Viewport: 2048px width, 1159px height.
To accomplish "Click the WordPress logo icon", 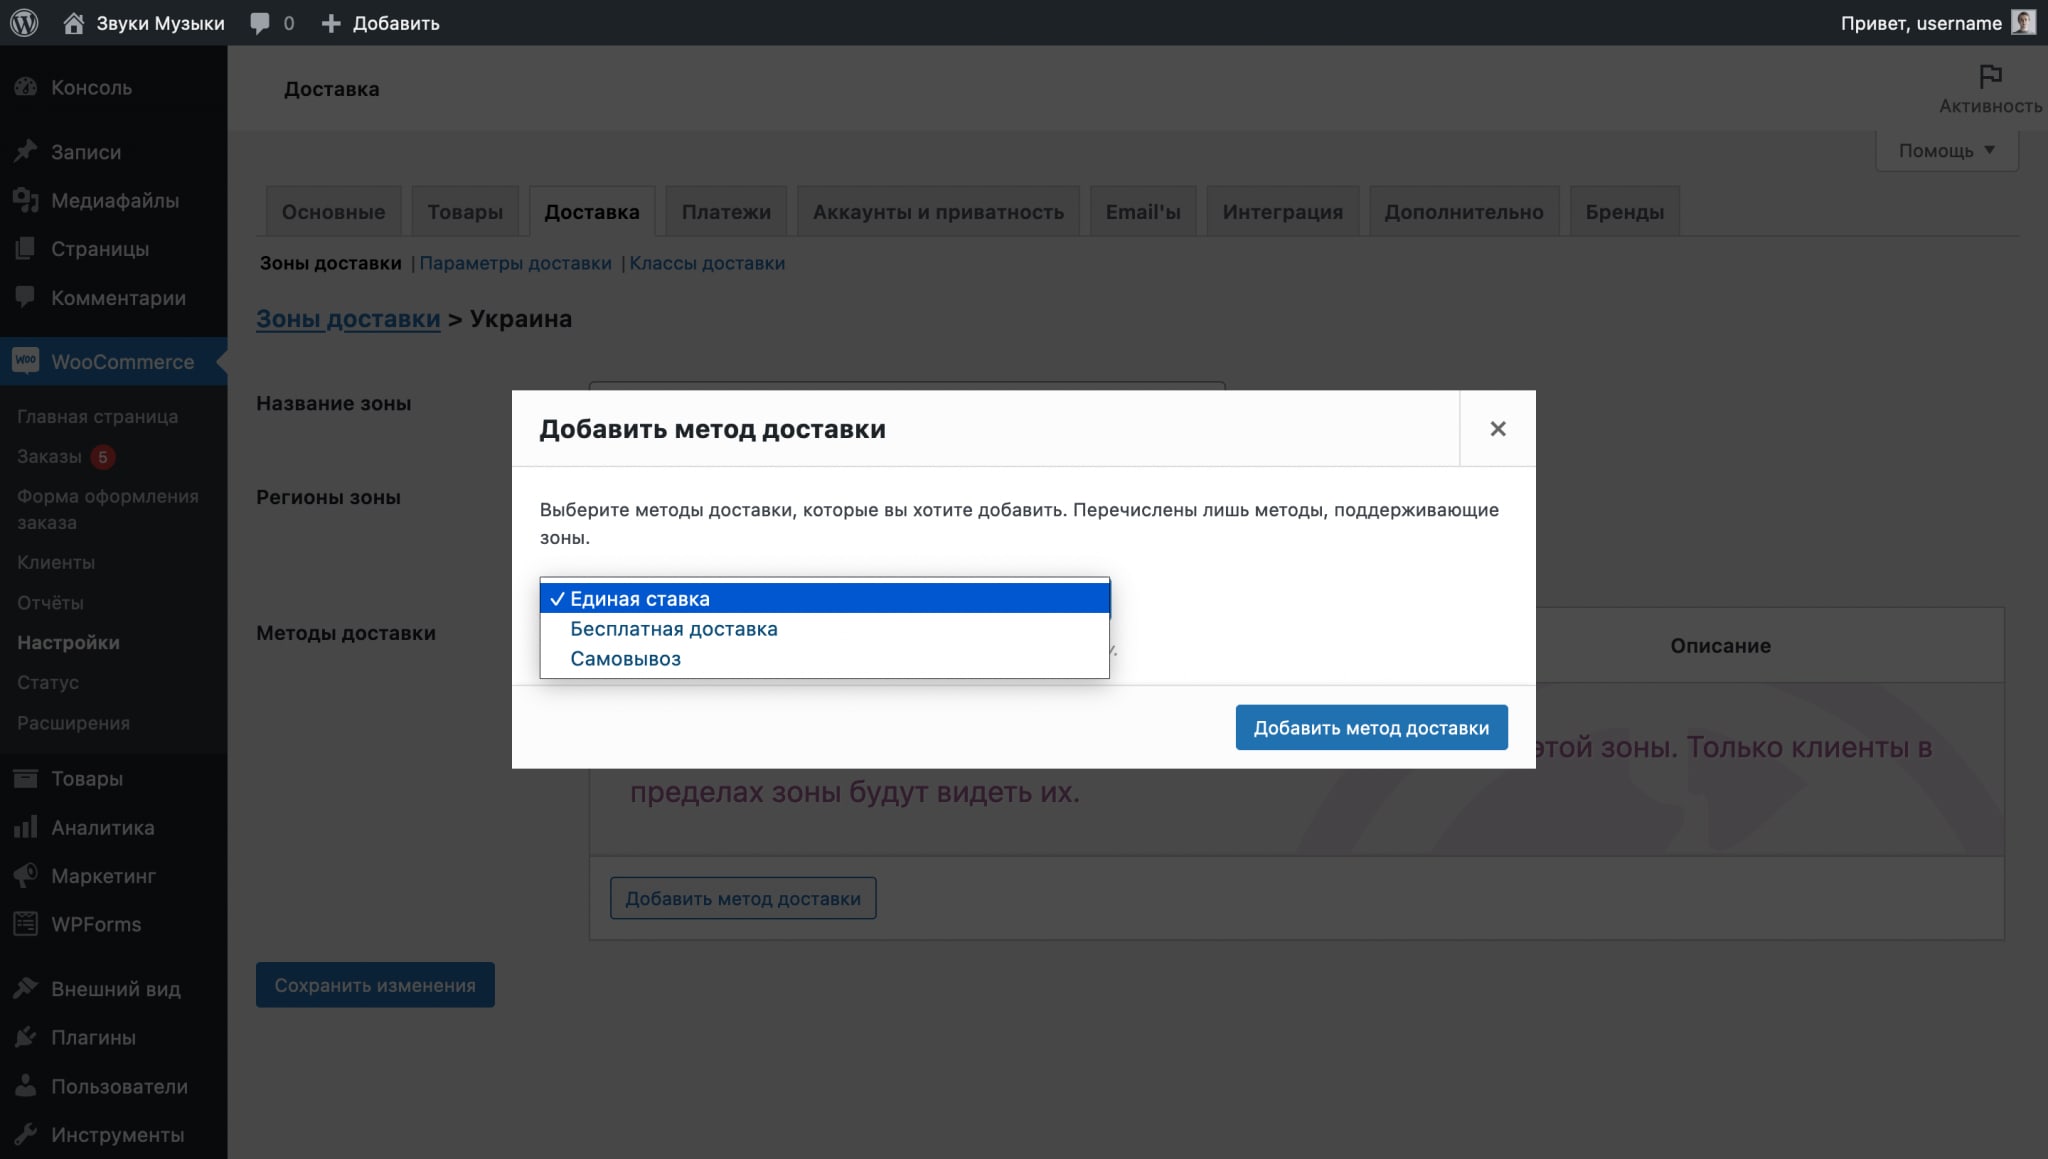I will click(24, 22).
